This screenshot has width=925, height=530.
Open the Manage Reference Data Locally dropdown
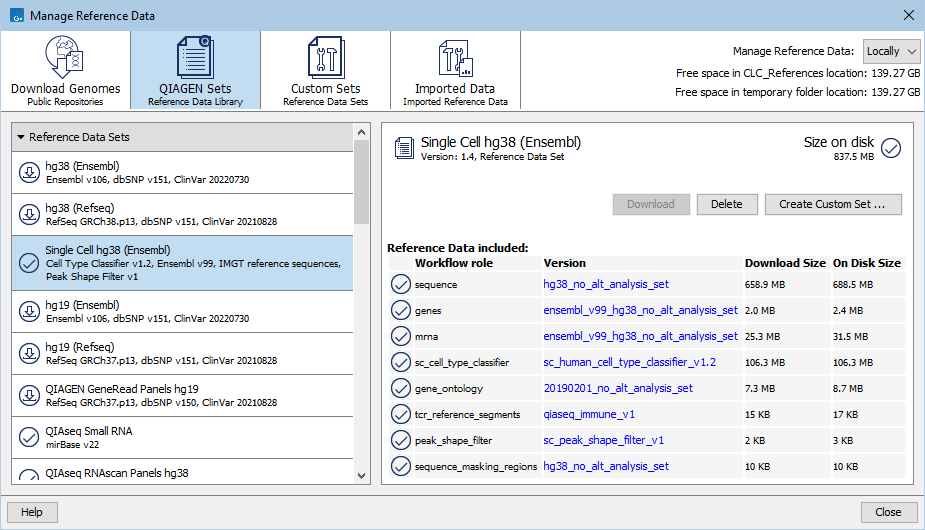pos(892,51)
